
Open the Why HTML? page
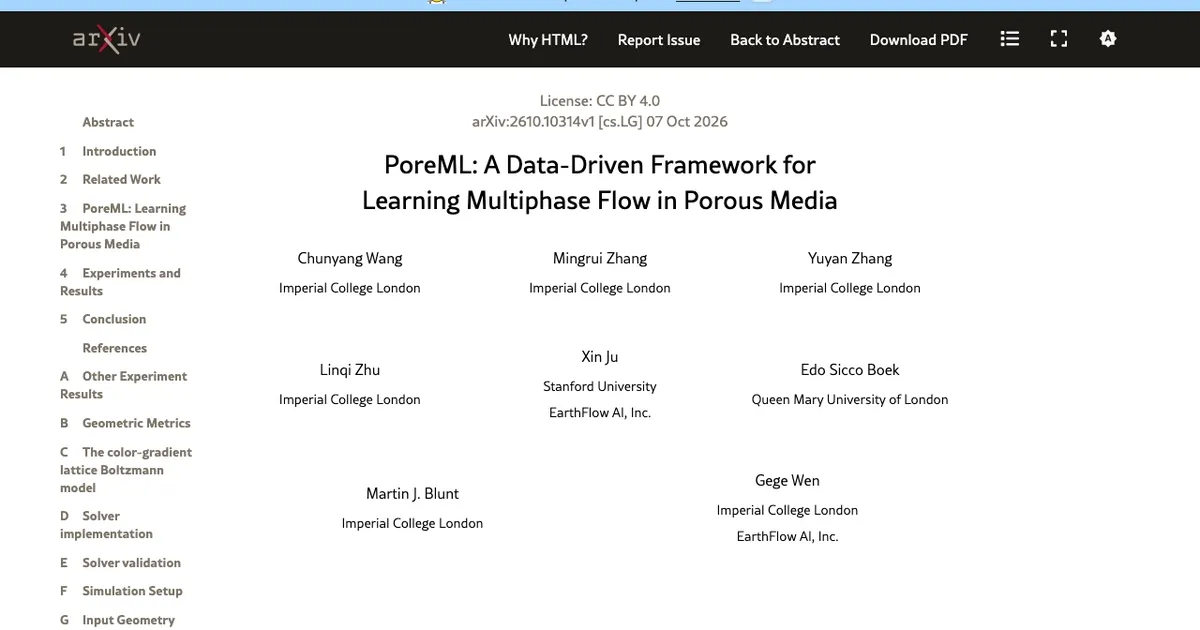pyautogui.click(x=548, y=40)
